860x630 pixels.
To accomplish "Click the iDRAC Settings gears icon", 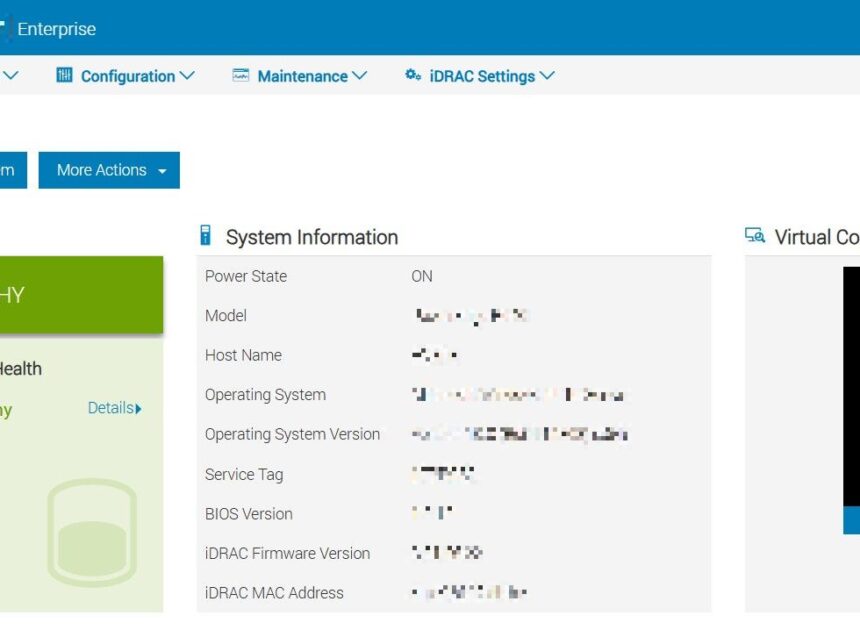I will (x=413, y=75).
